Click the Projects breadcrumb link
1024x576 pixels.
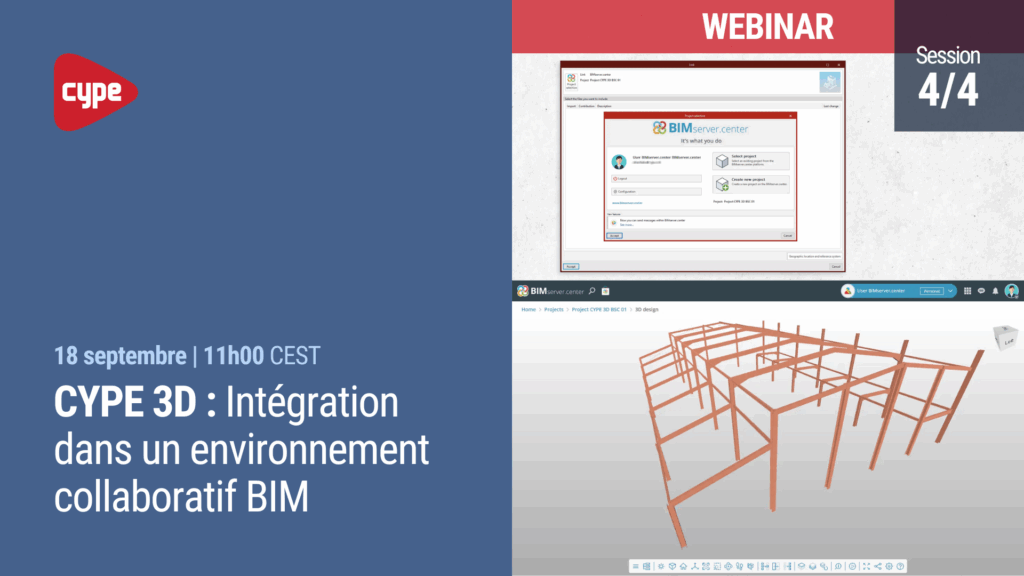pyautogui.click(x=553, y=310)
